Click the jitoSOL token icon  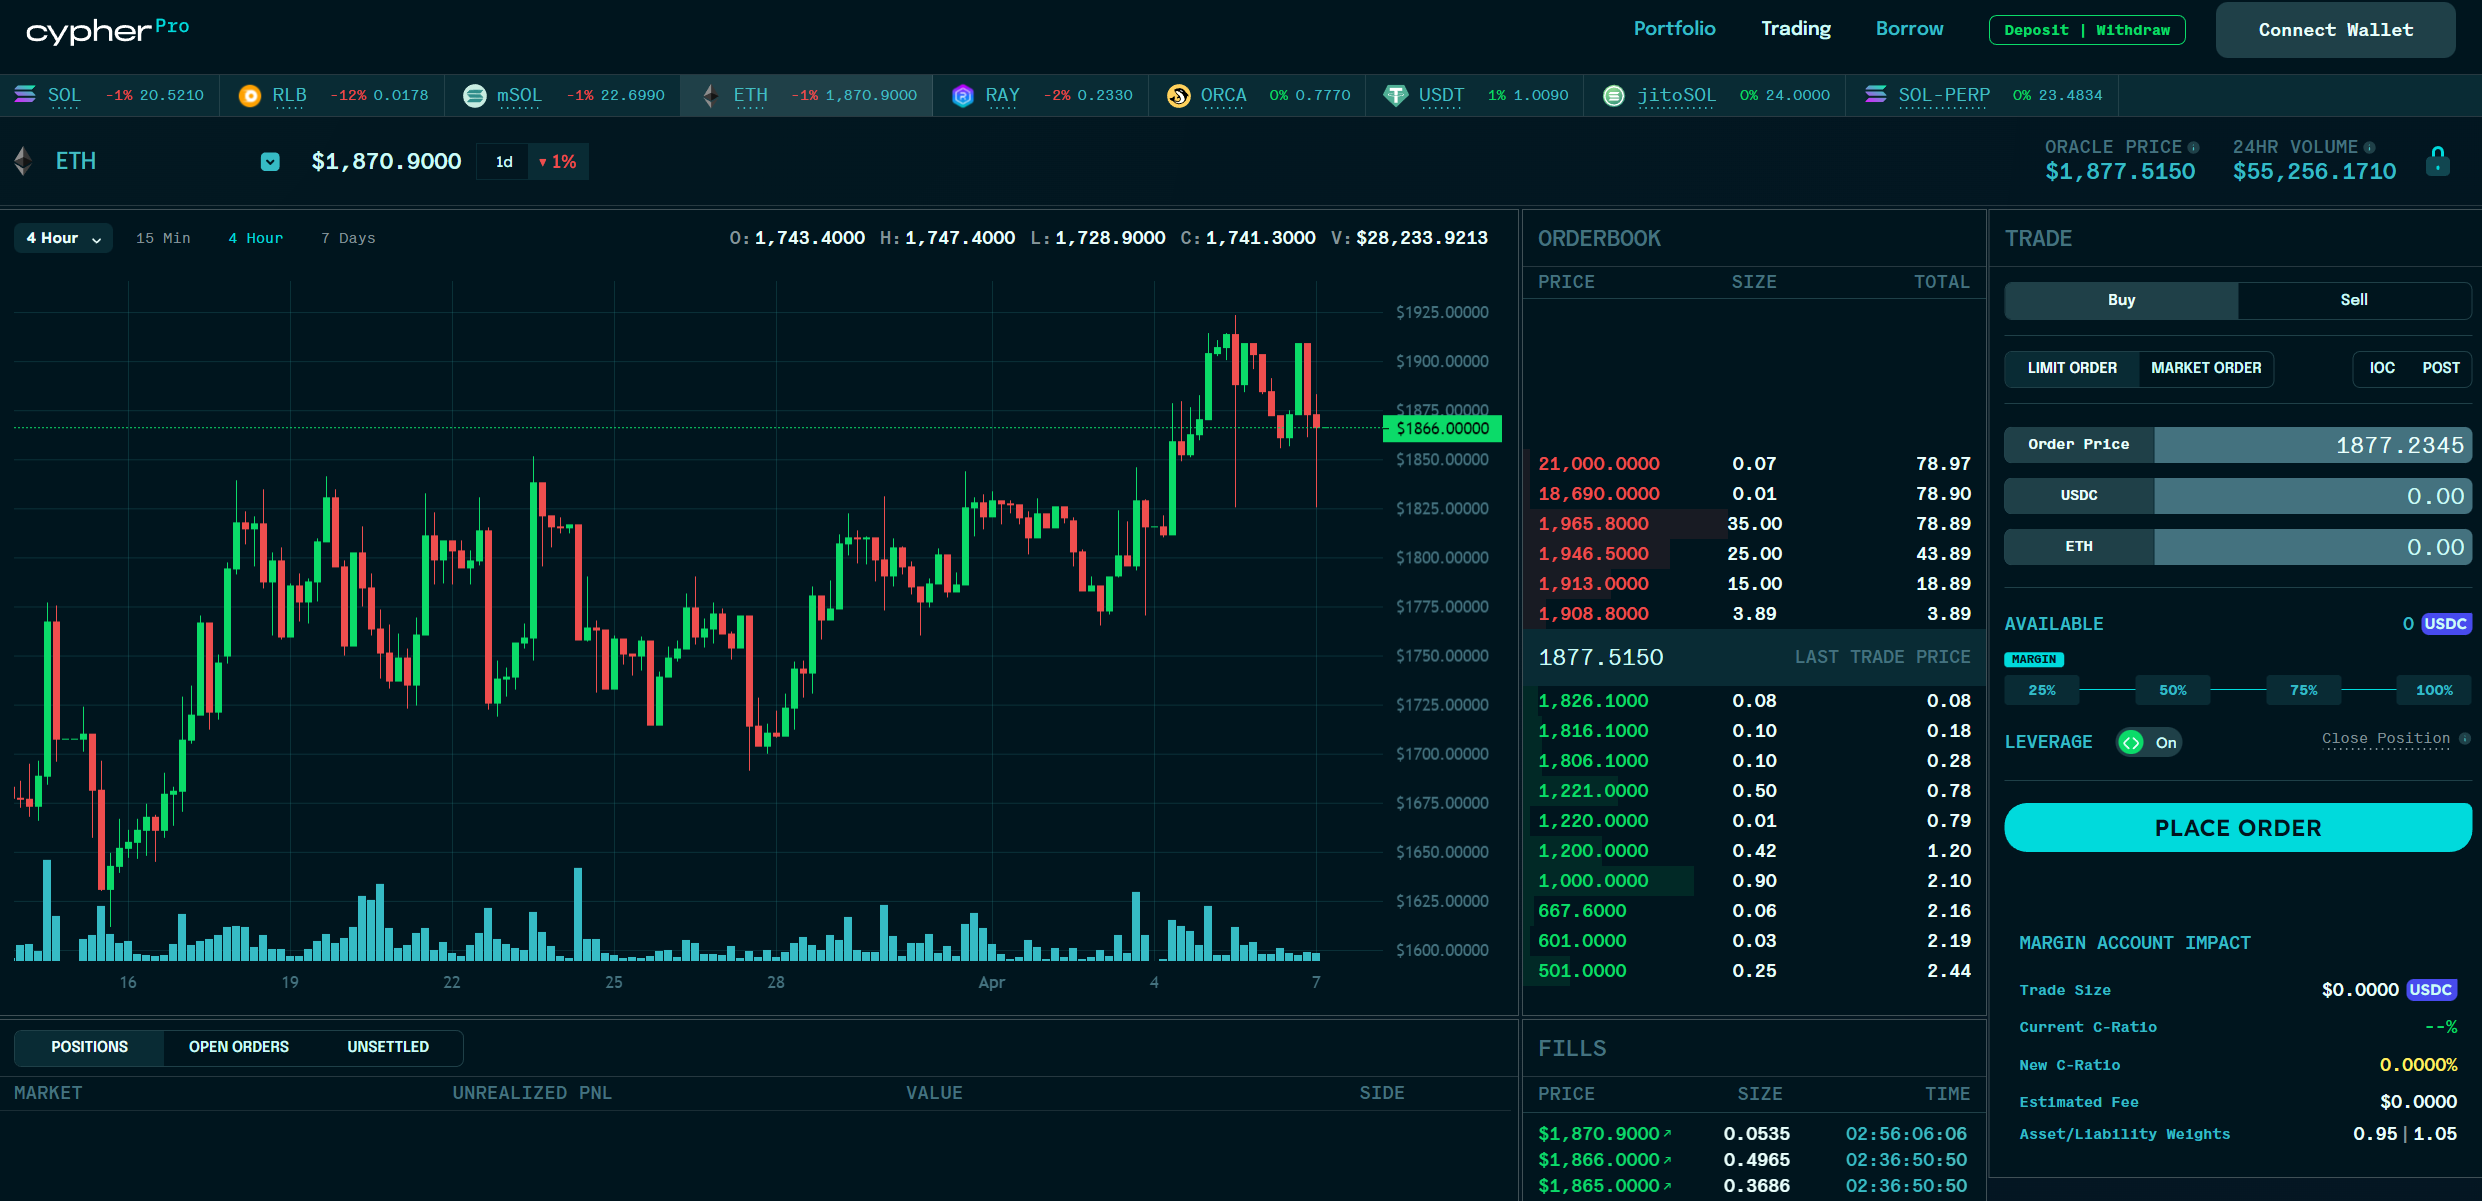[x=1614, y=95]
